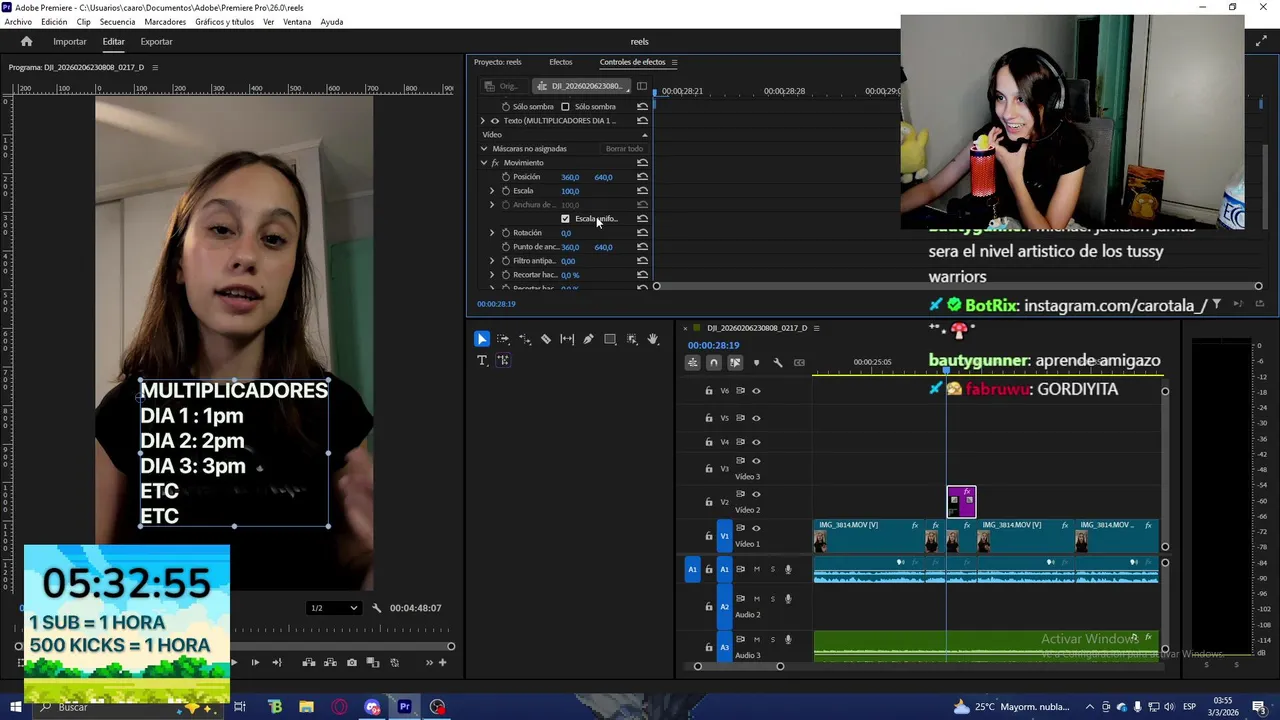The image size is (1280, 720).
Task: Click Go to Out point button
Action: coord(277,662)
